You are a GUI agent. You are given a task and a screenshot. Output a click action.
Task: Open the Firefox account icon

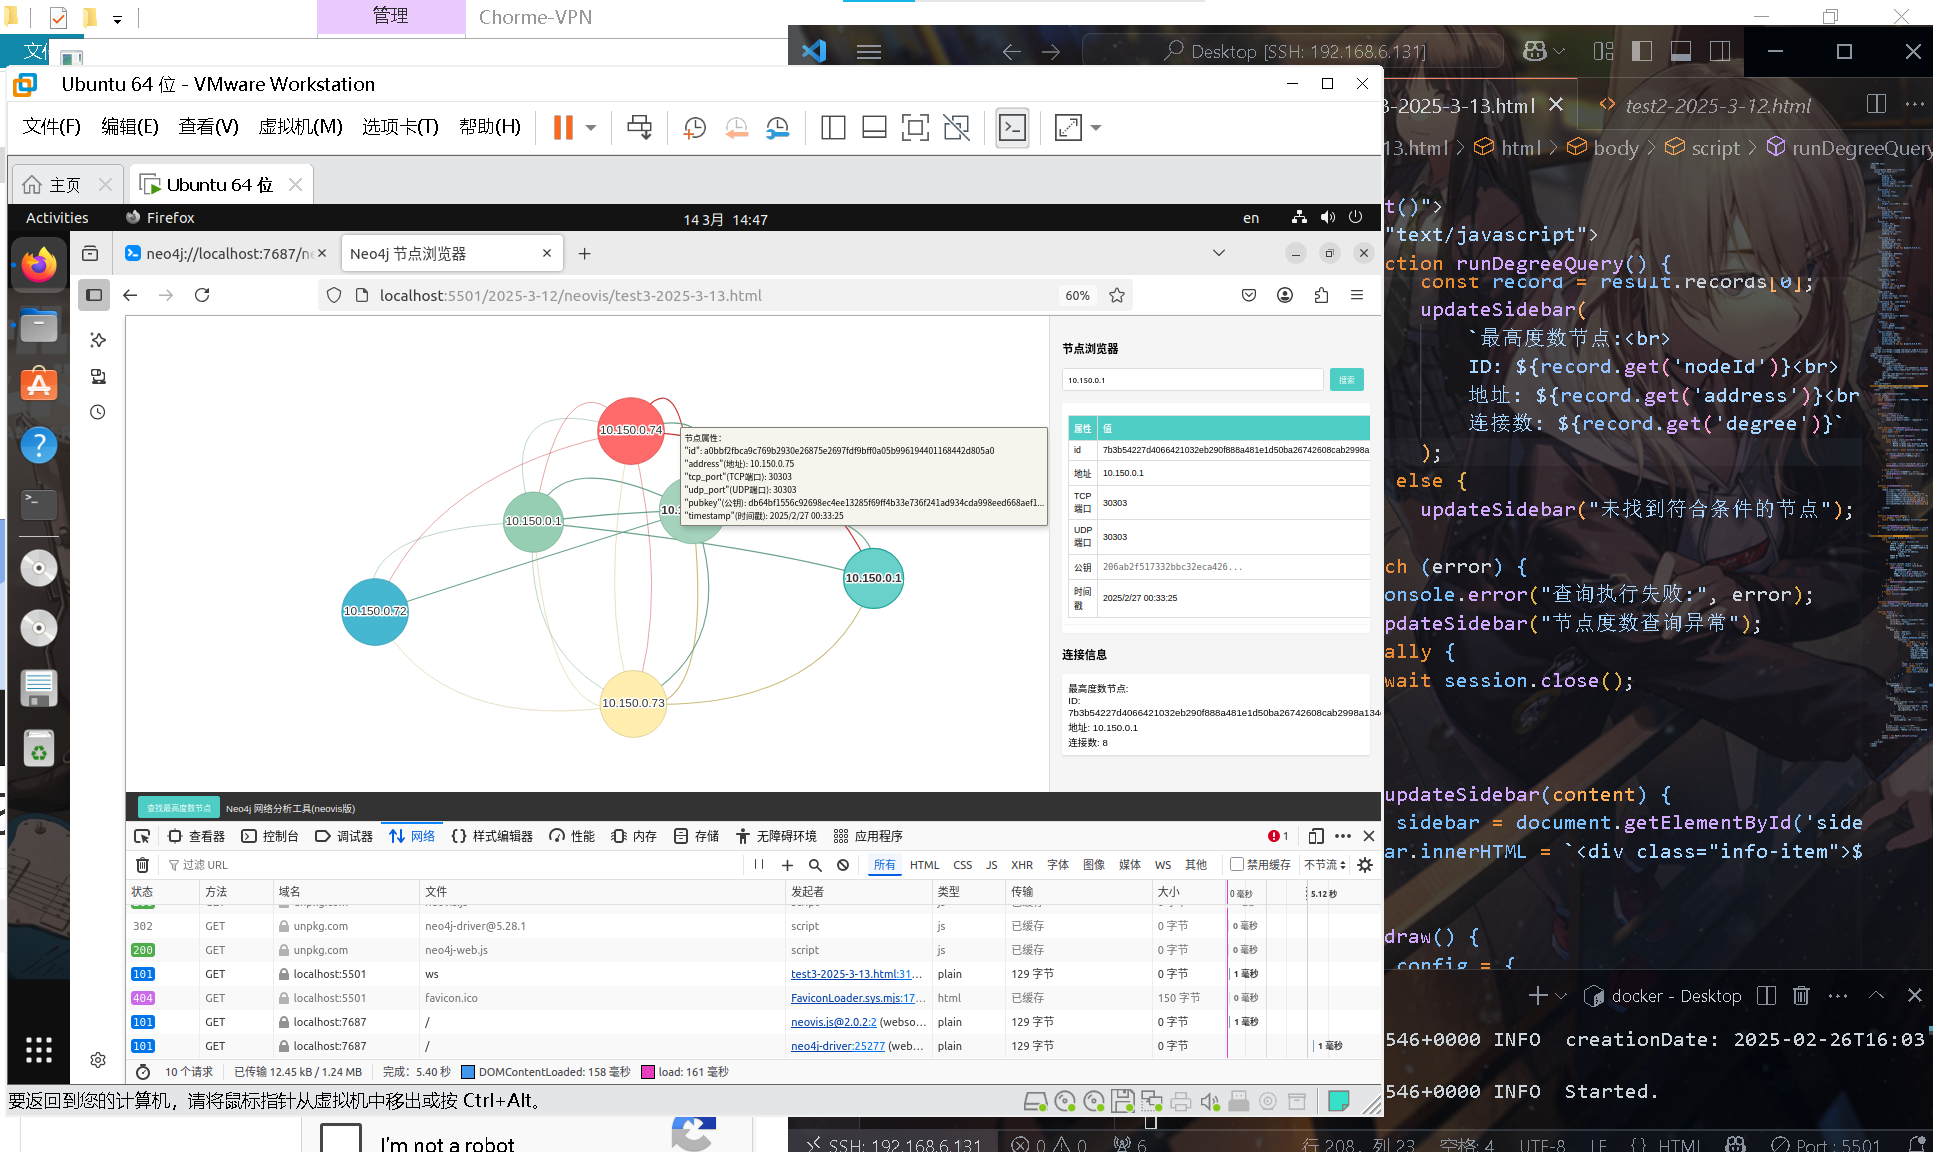pyautogui.click(x=1285, y=295)
